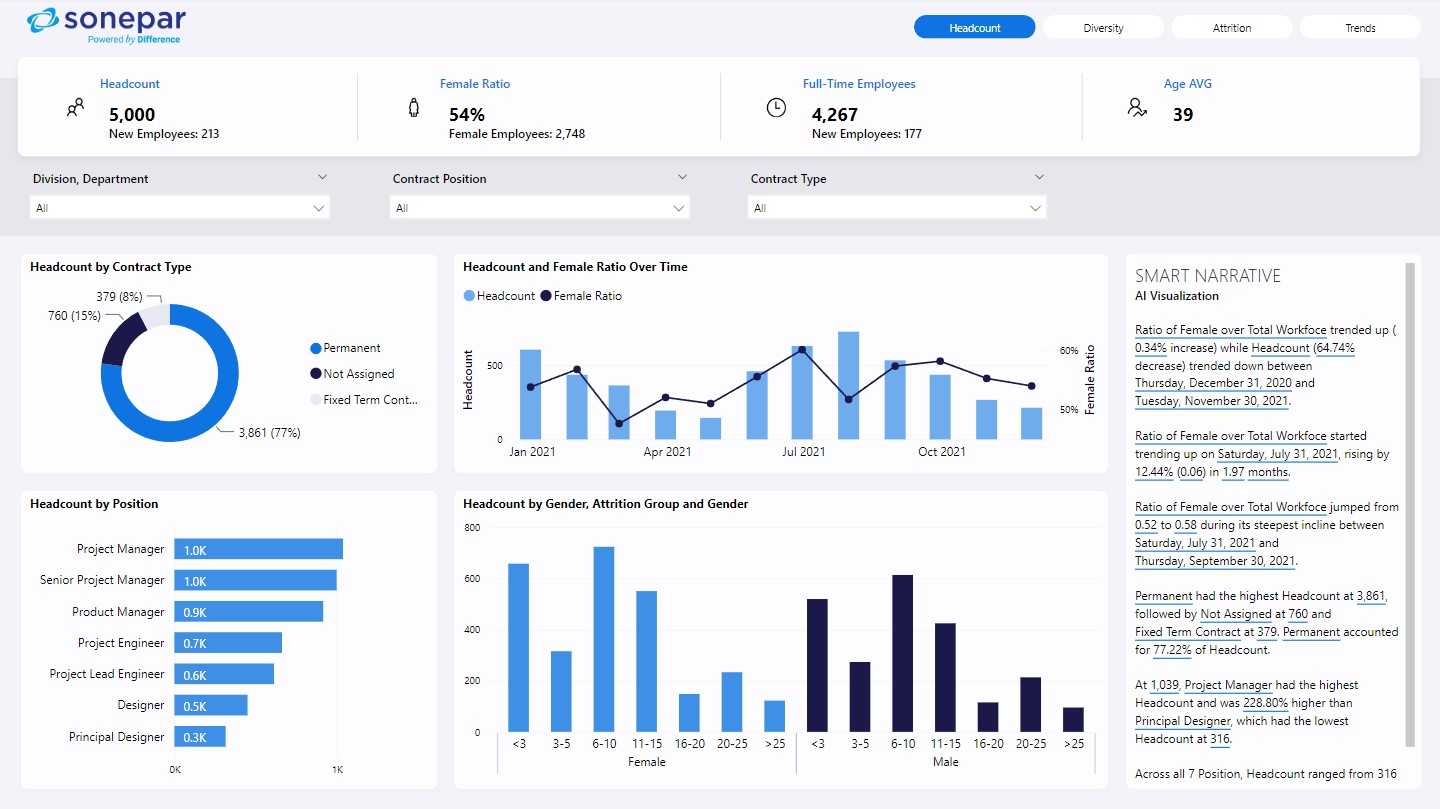Select the Project Lead Engineer bar
Image resolution: width=1440 pixels, height=809 pixels.
224,674
